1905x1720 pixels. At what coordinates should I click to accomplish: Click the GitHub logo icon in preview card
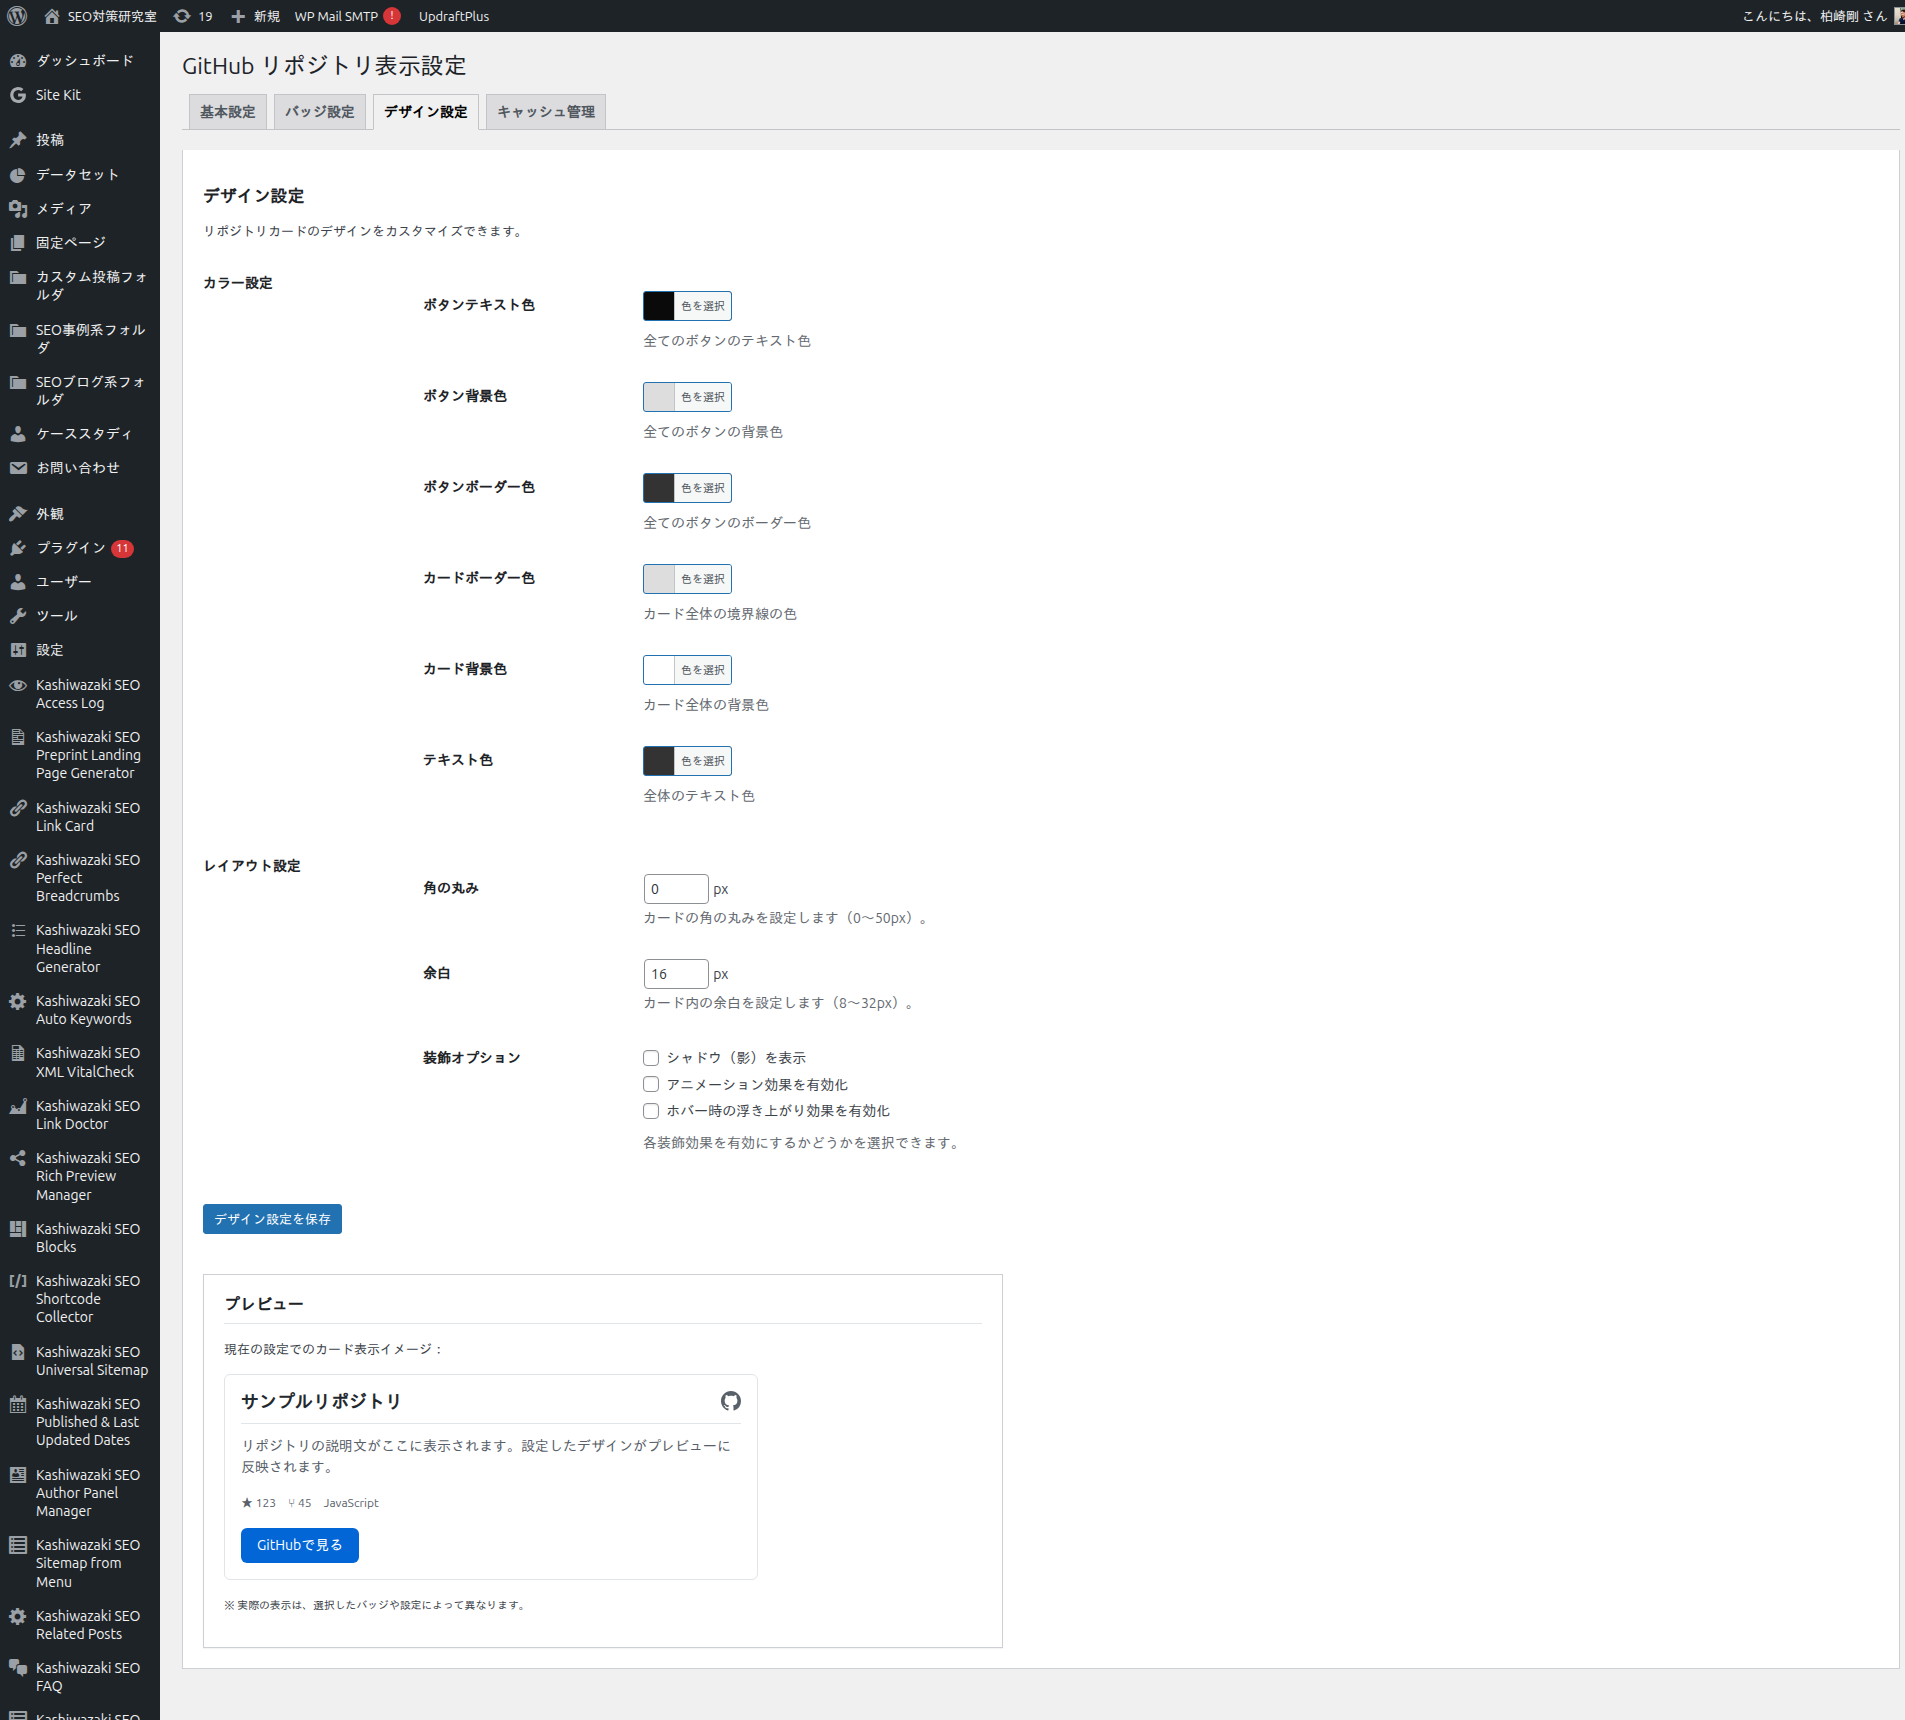pyautogui.click(x=731, y=1401)
